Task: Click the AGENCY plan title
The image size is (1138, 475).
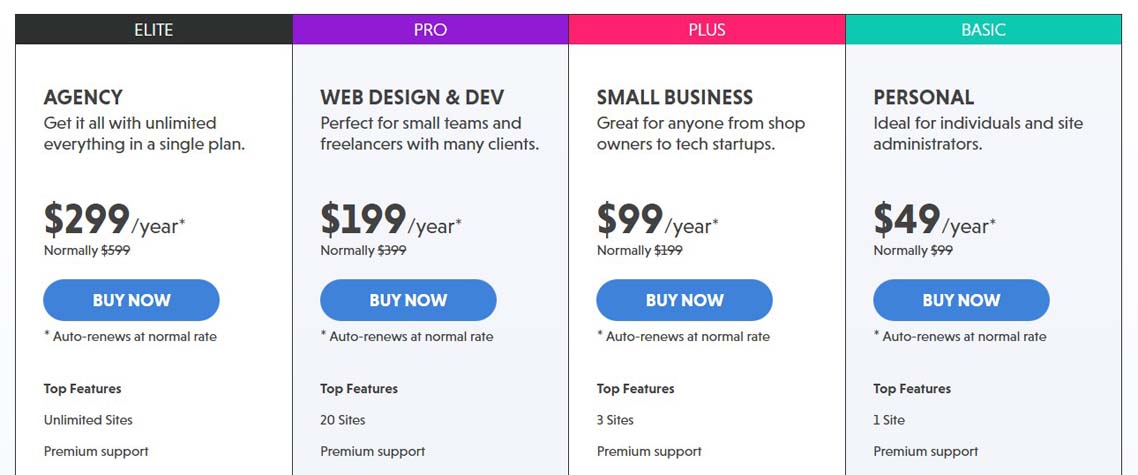Action: coord(83,97)
